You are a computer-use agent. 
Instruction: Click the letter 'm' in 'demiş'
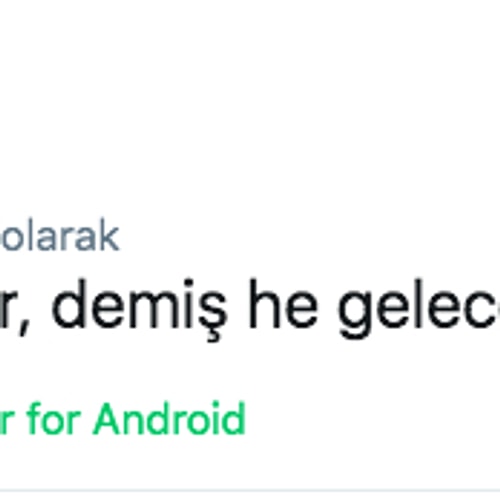[x=149, y=313]
